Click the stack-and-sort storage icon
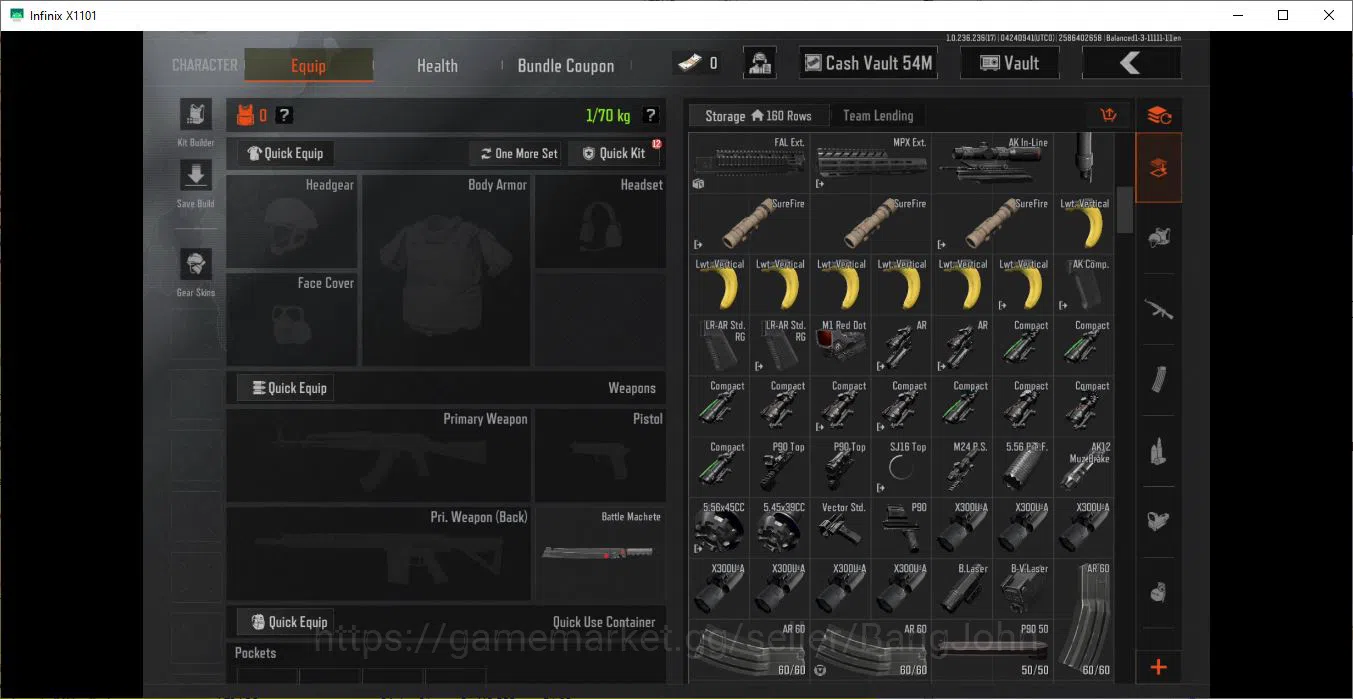 point(1159,115)
